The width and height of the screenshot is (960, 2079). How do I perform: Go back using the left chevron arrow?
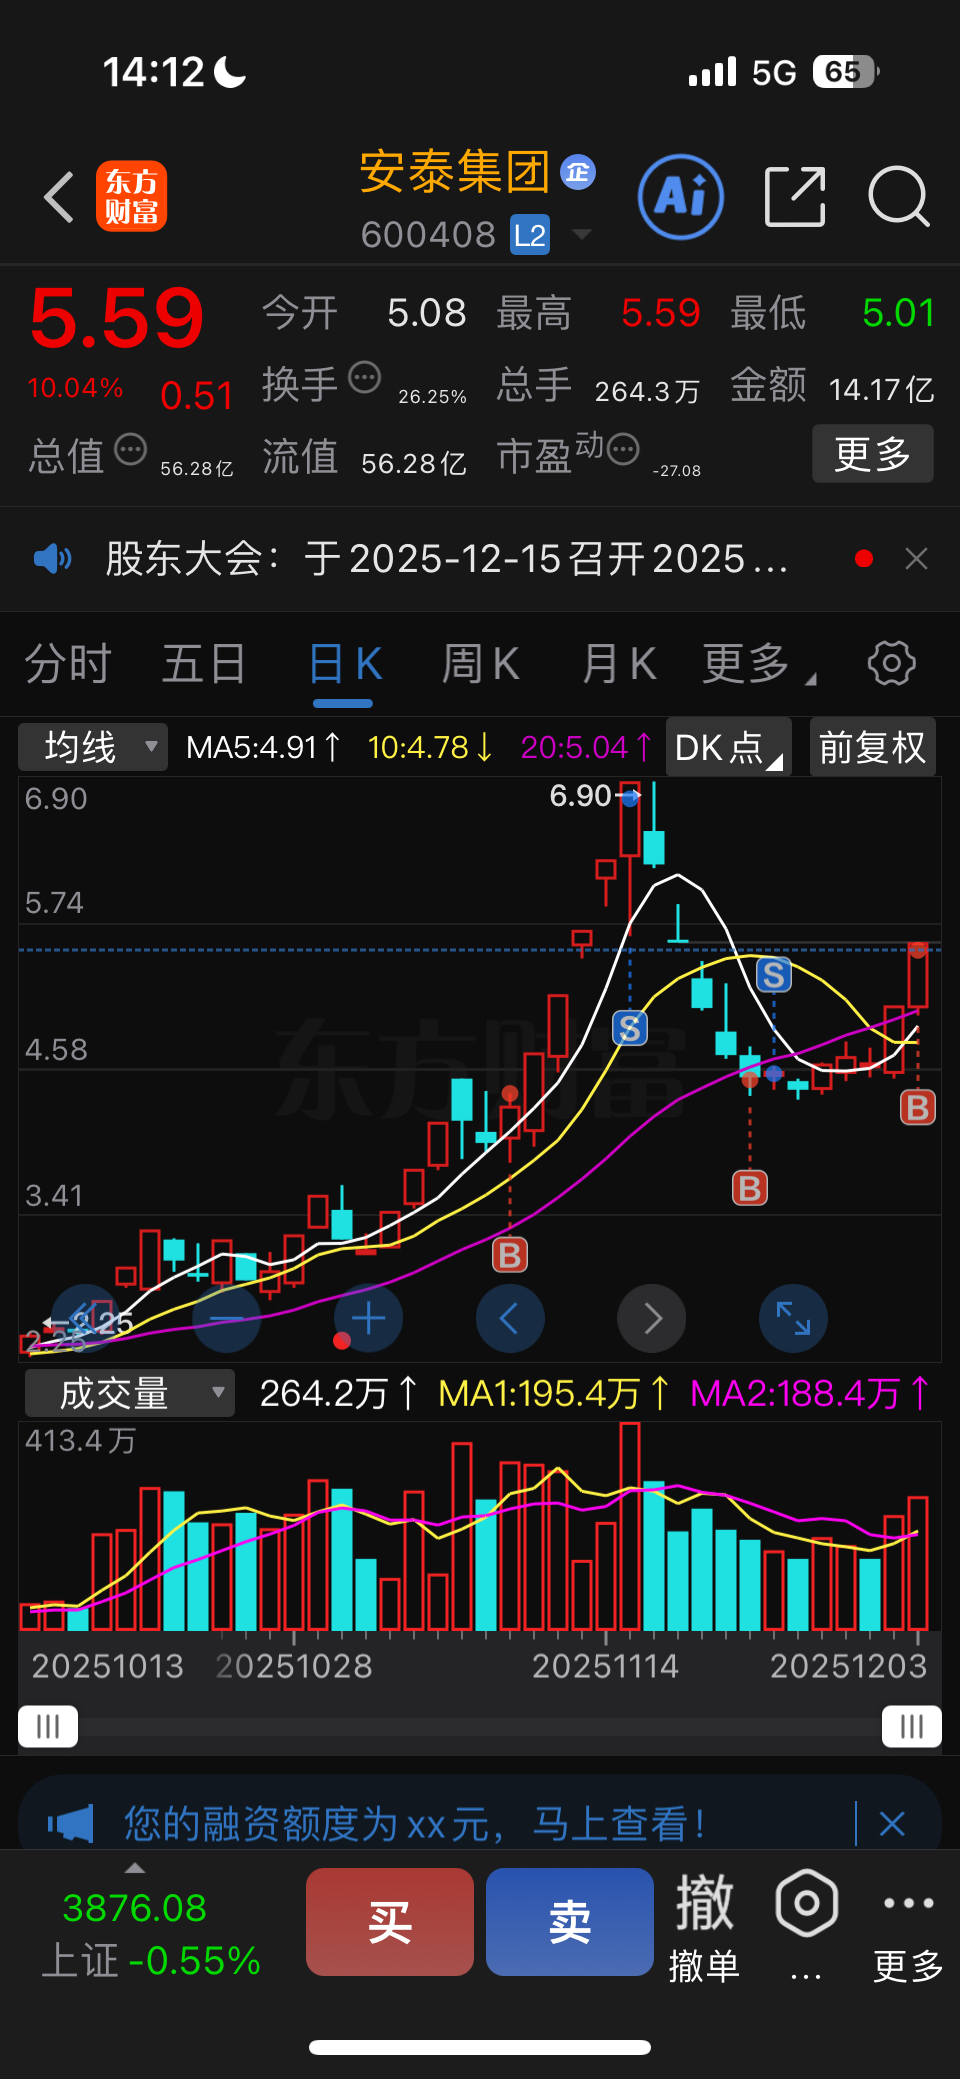point(60,196)
